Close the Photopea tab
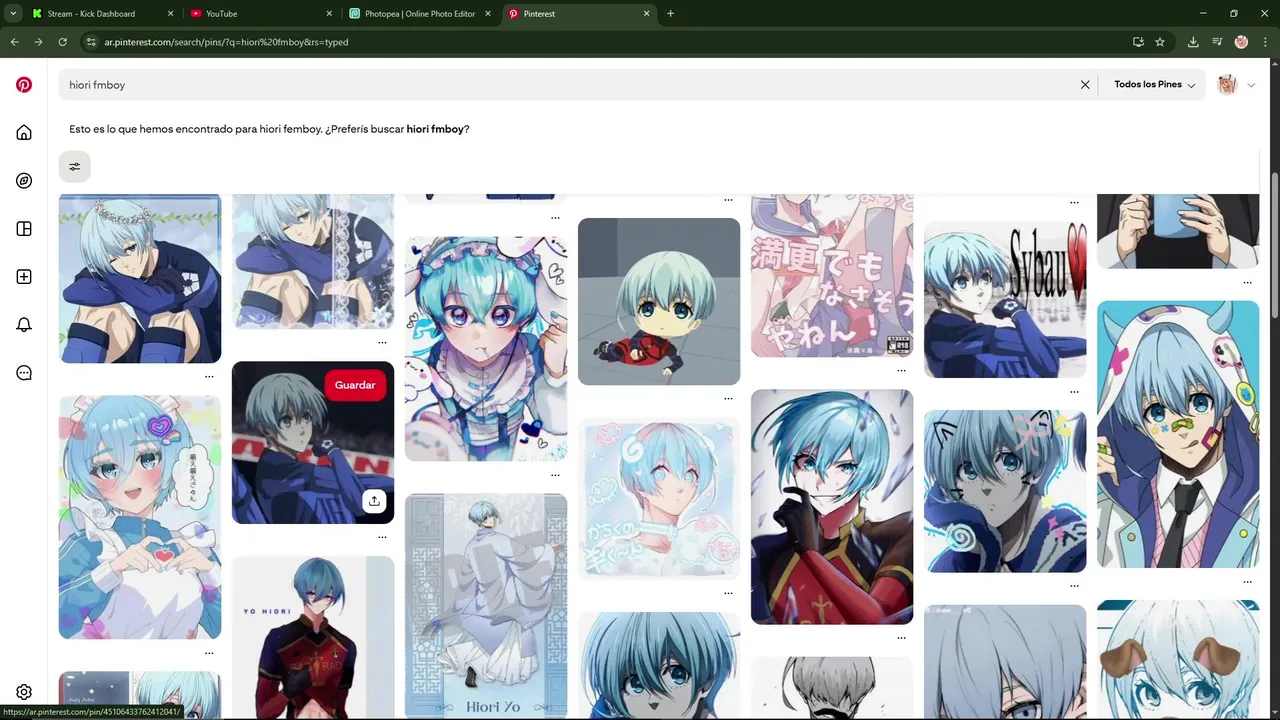This screenshot has width=1280, height=720. click(488, 14)
